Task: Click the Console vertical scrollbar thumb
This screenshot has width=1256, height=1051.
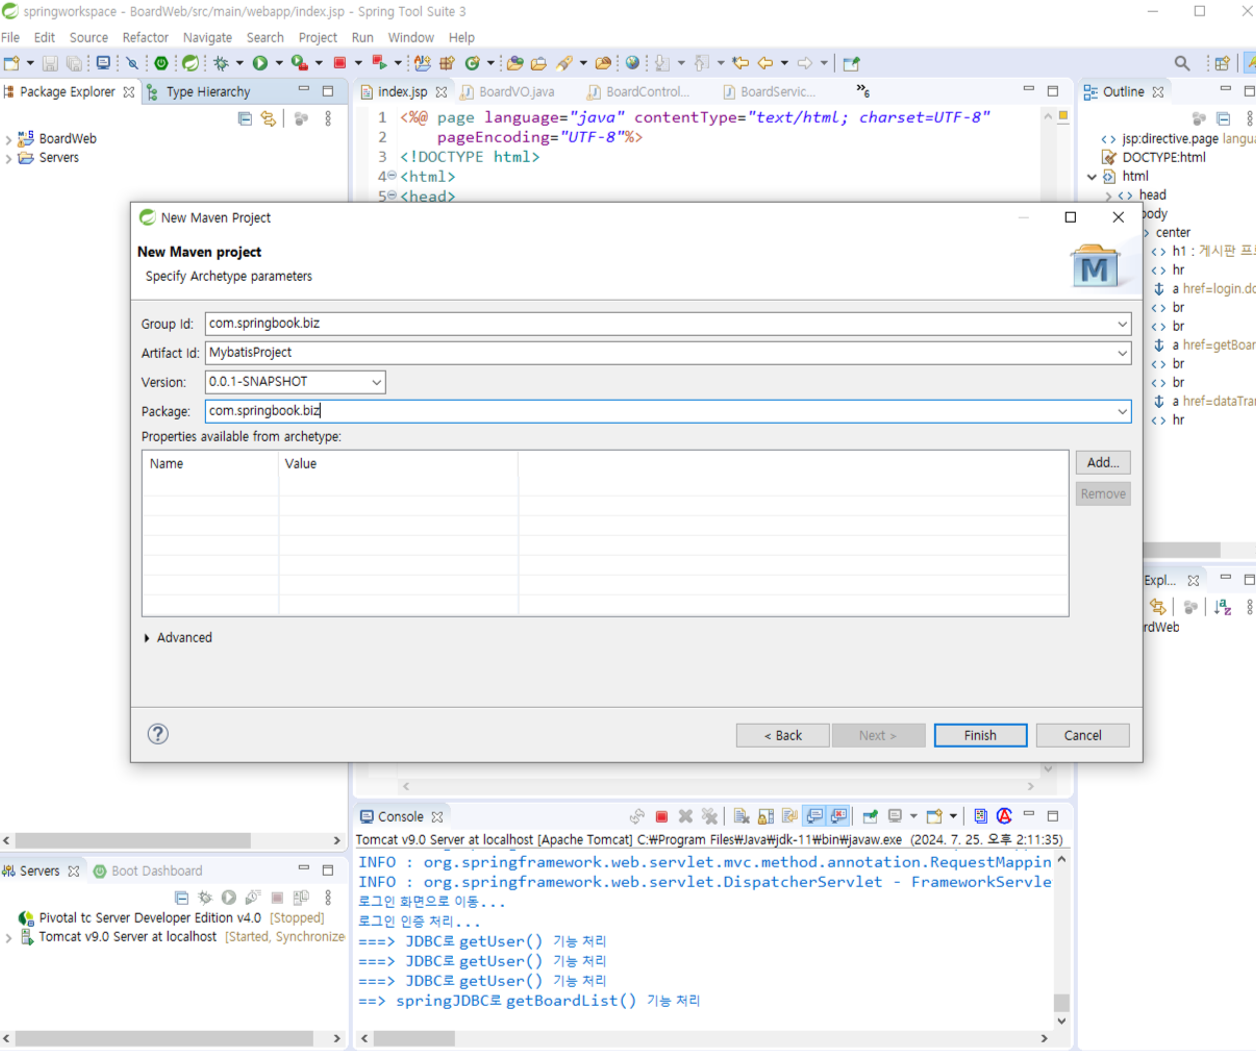Action: (x=1062, y=1002)
